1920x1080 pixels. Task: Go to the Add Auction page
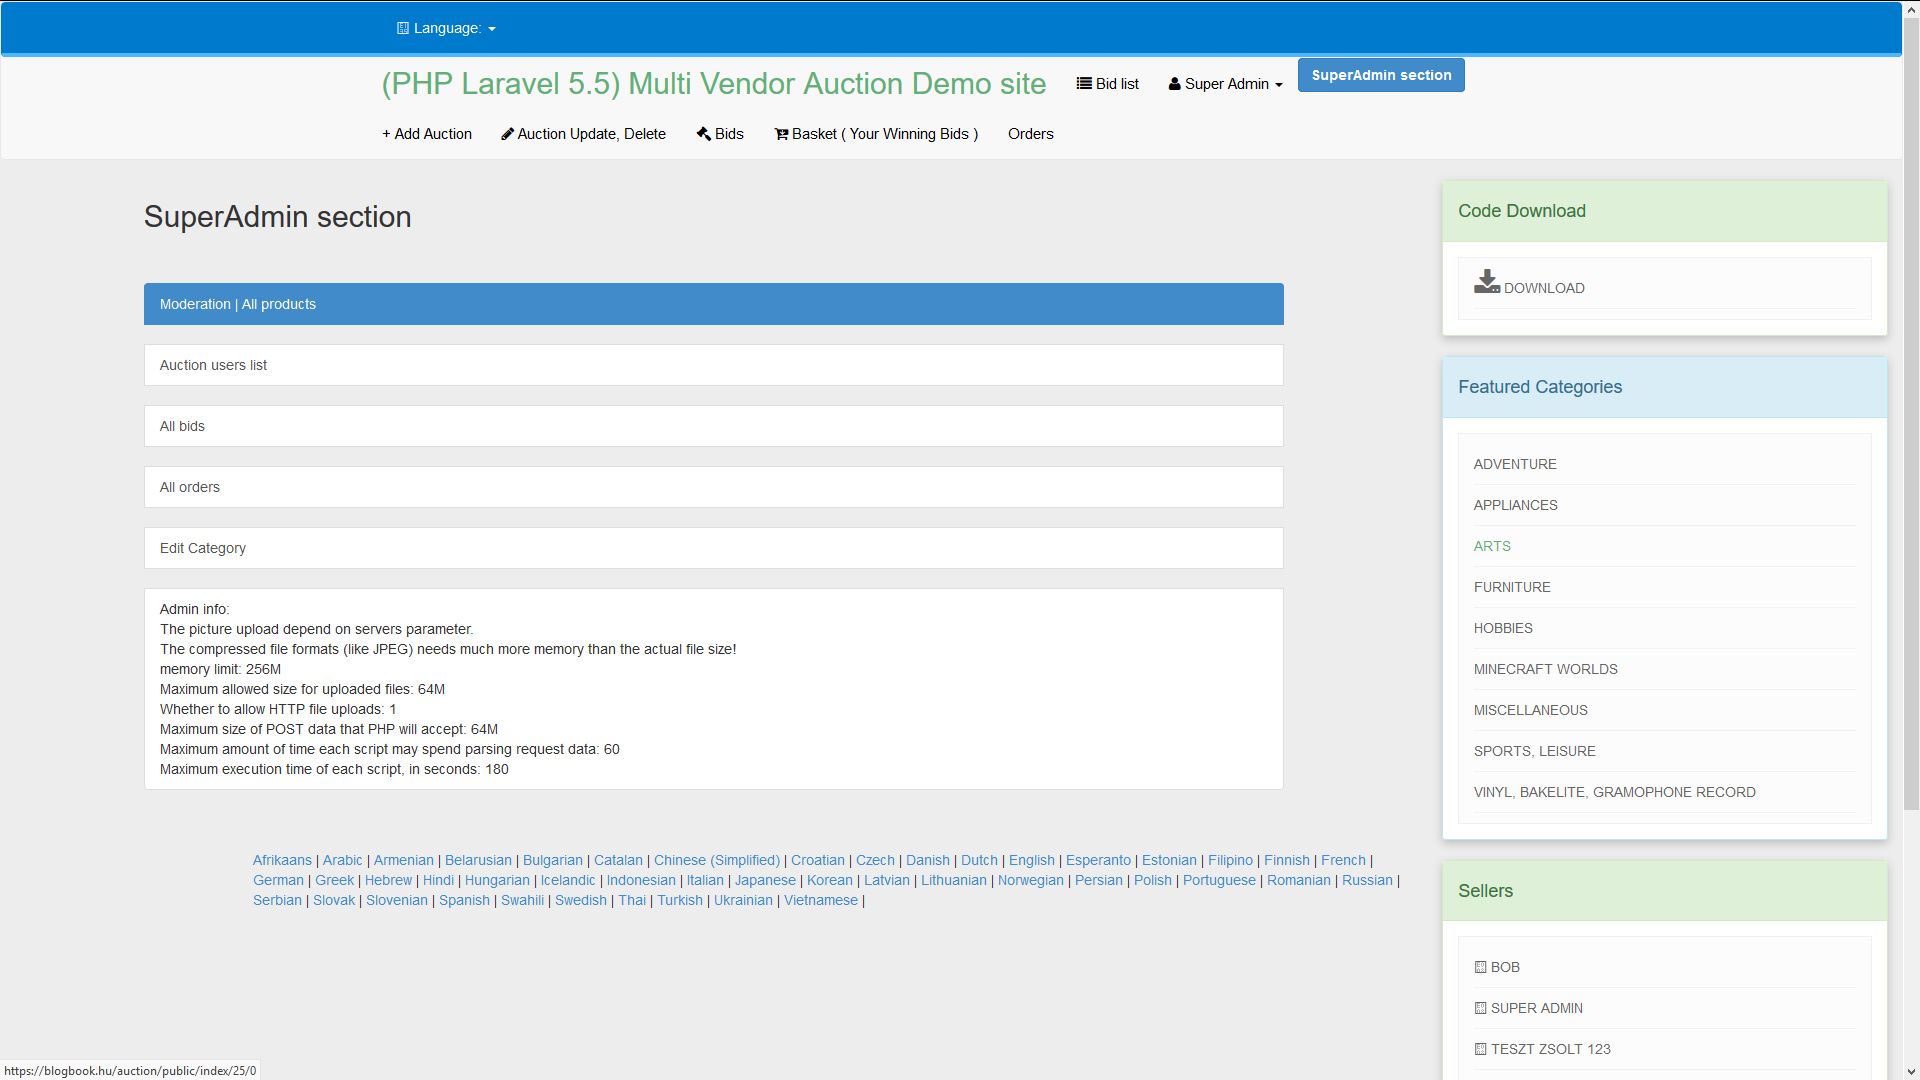(x=427, y=134)
